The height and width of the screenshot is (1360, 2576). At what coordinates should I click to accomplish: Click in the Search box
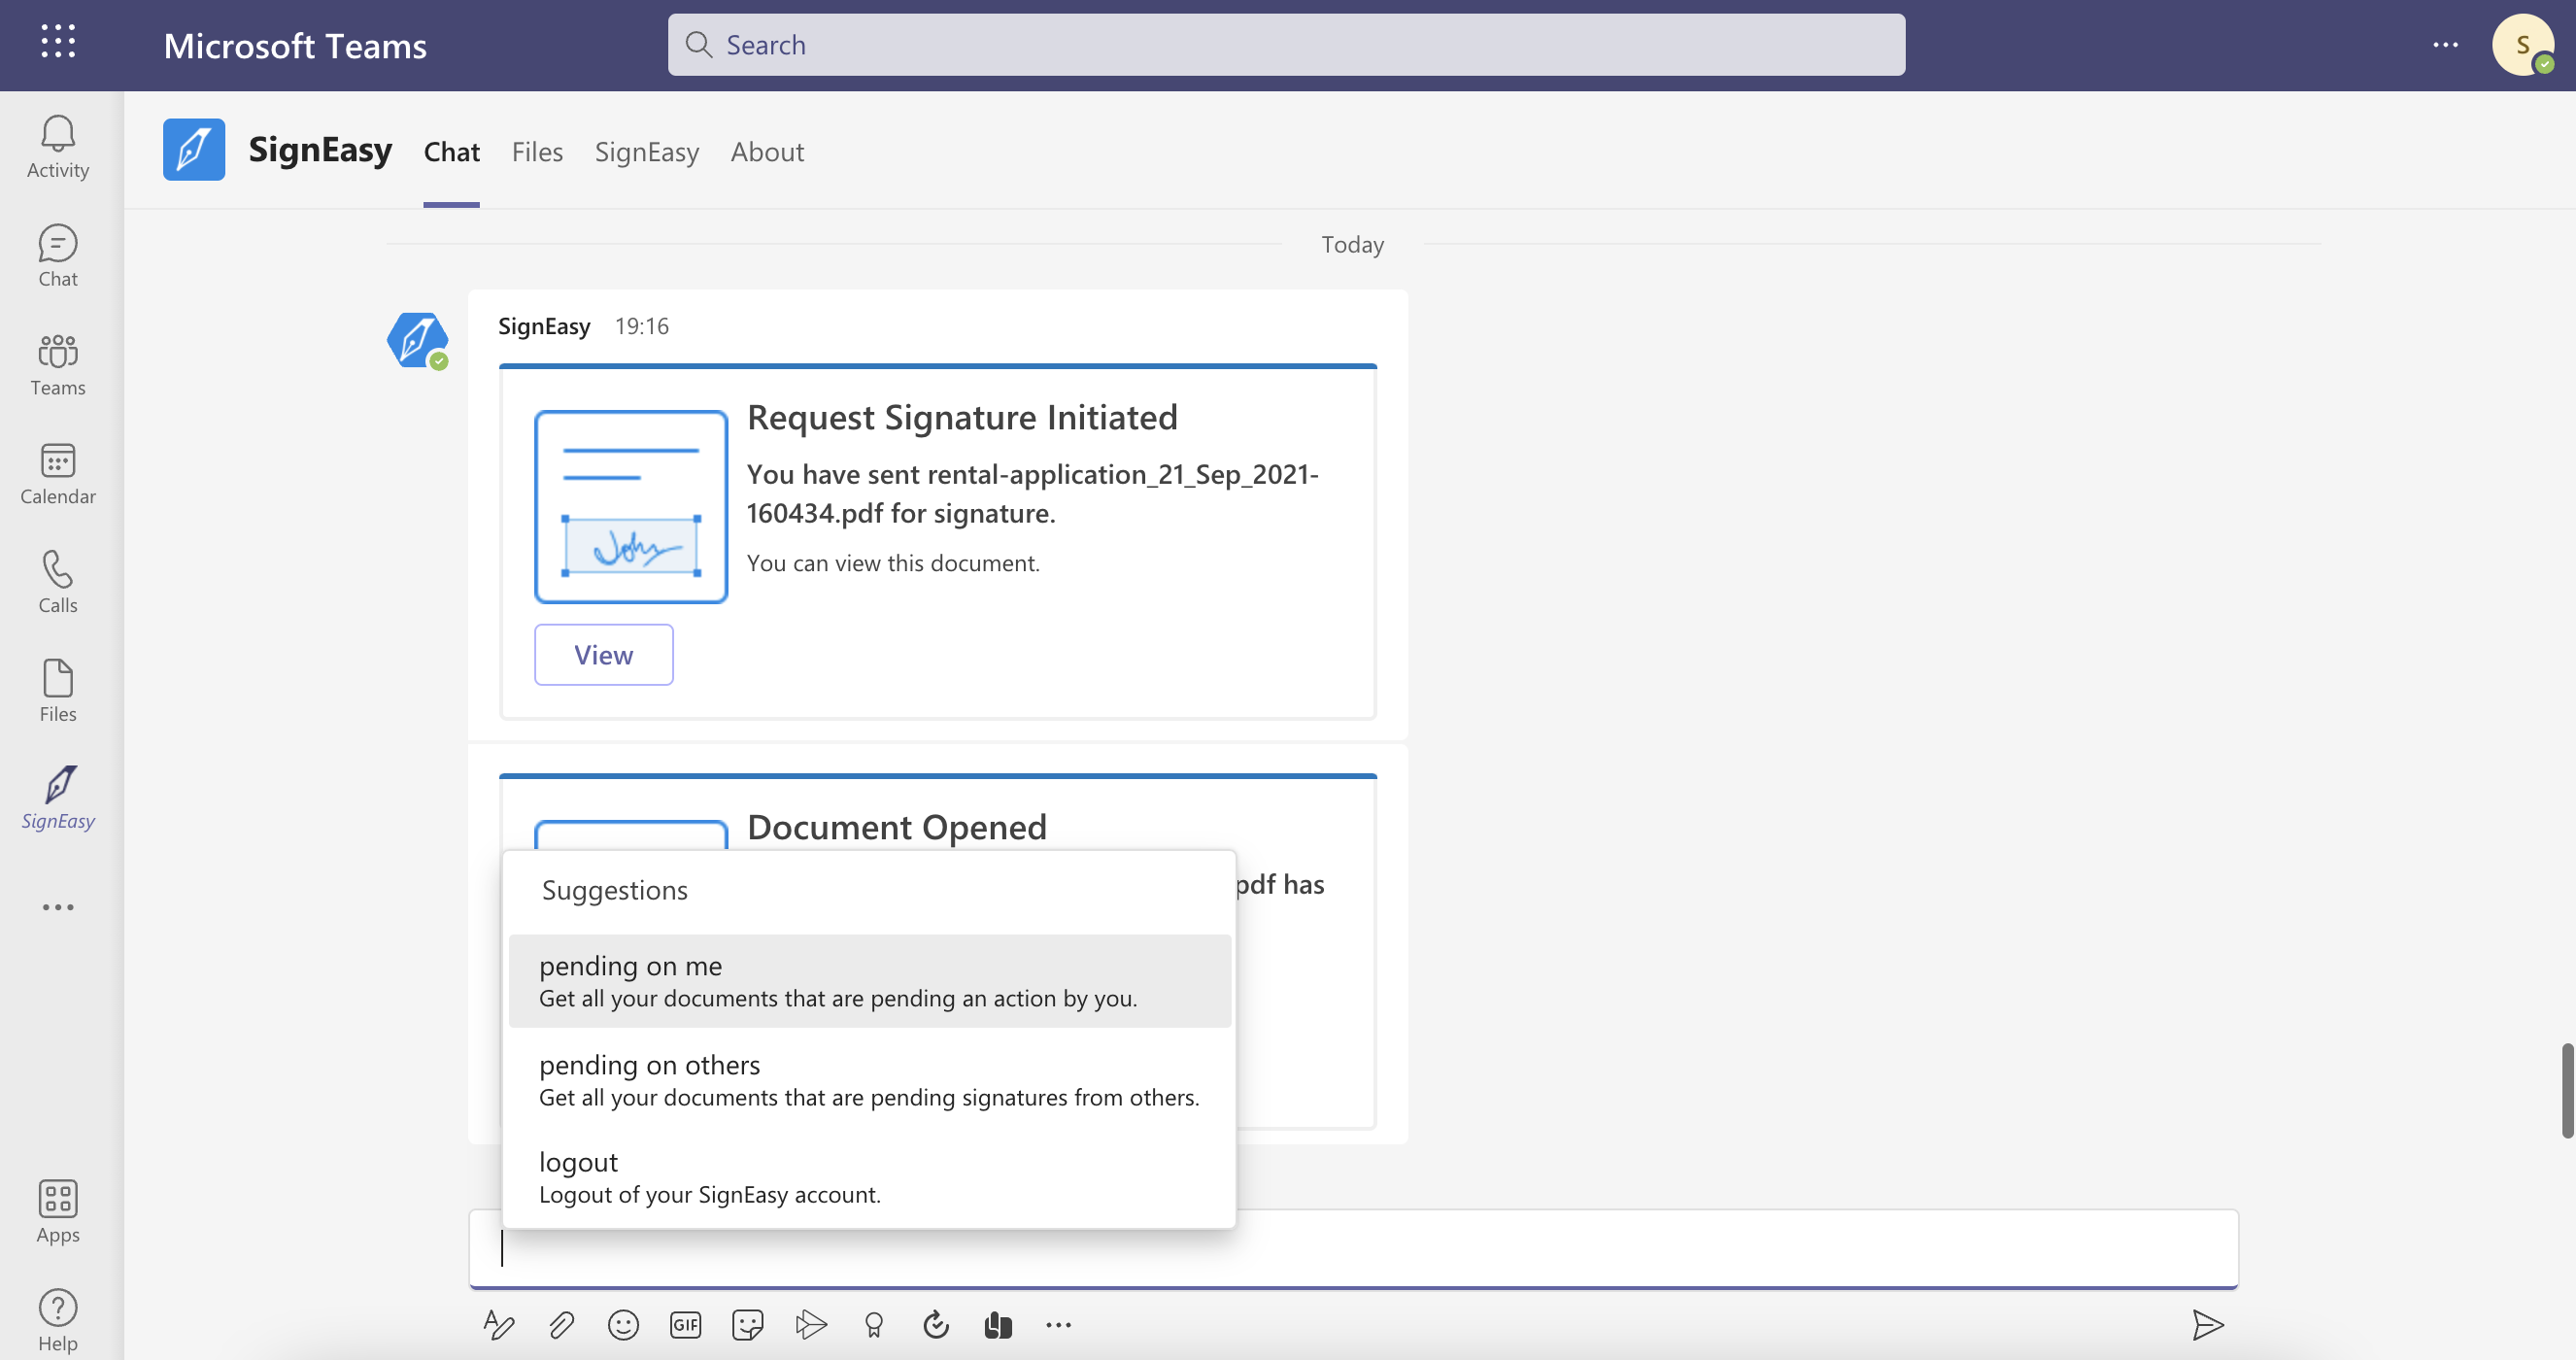(x=1286, y=45)
